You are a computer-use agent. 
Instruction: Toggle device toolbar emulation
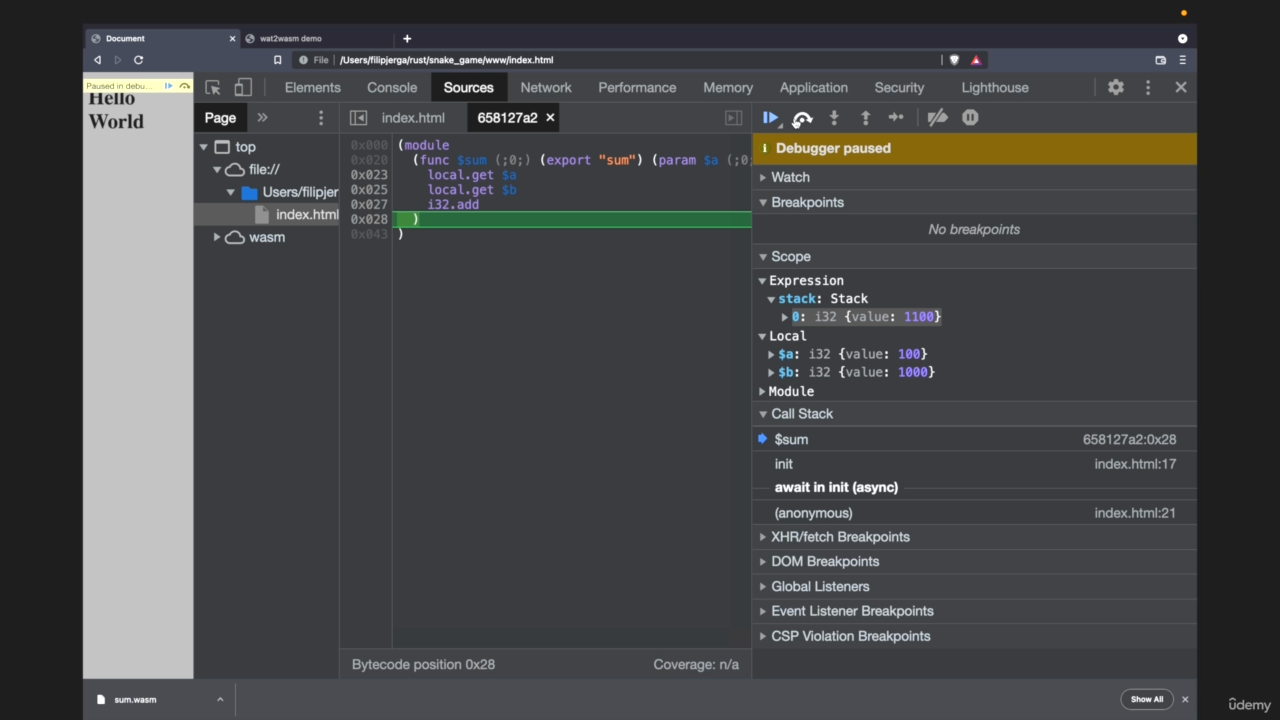243,88
